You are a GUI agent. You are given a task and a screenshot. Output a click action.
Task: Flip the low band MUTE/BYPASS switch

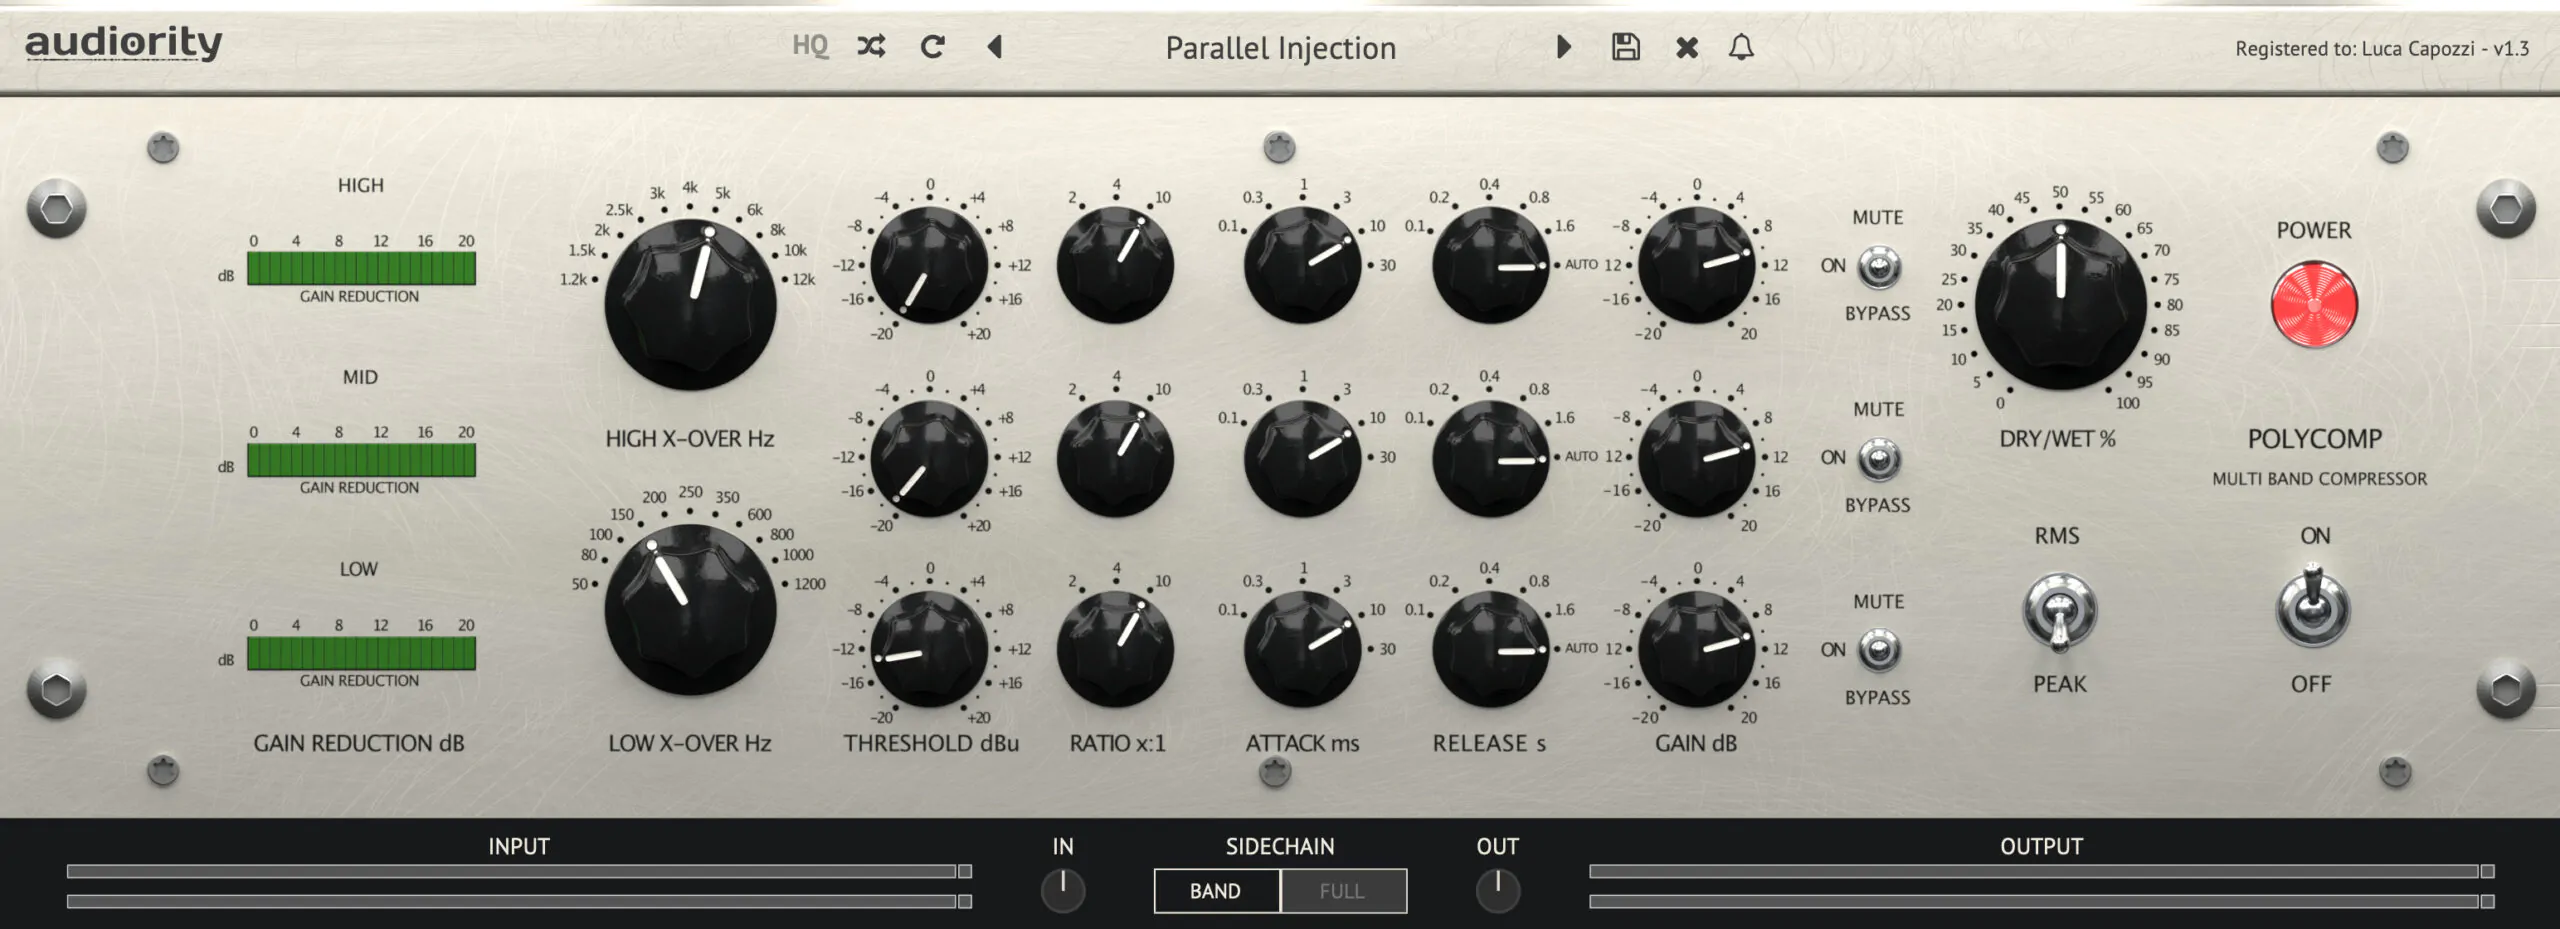(1879, 650)
